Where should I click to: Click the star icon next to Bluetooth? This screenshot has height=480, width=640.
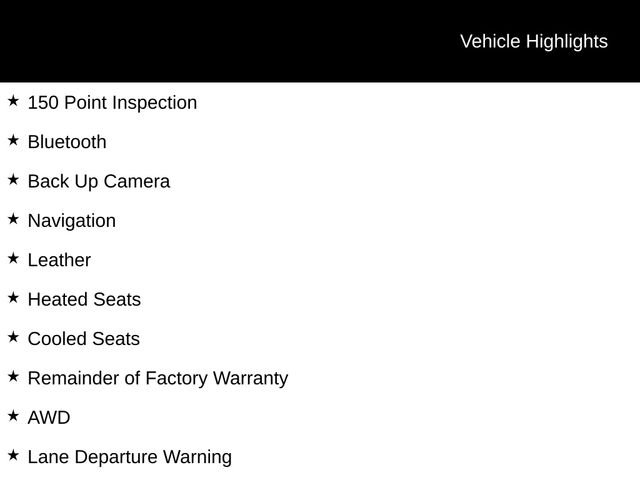(13, 140)
